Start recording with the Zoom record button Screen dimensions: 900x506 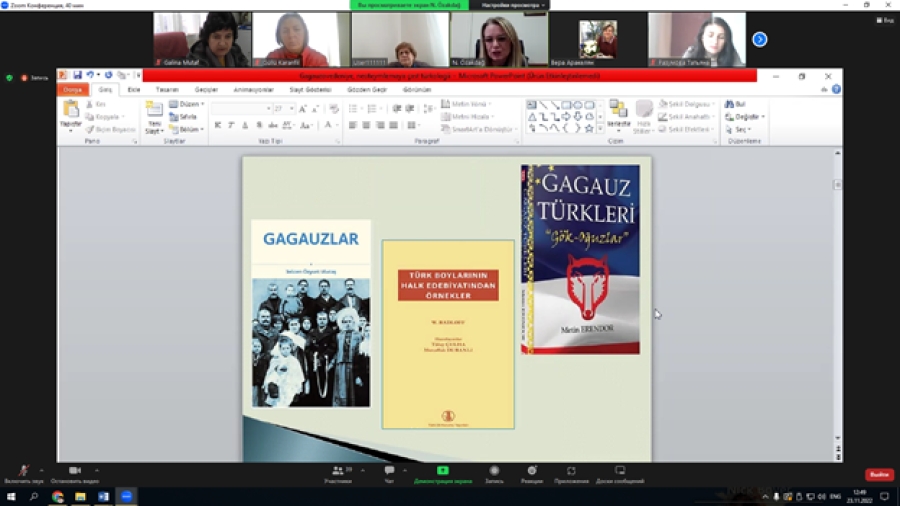click(x=494, y=471)
